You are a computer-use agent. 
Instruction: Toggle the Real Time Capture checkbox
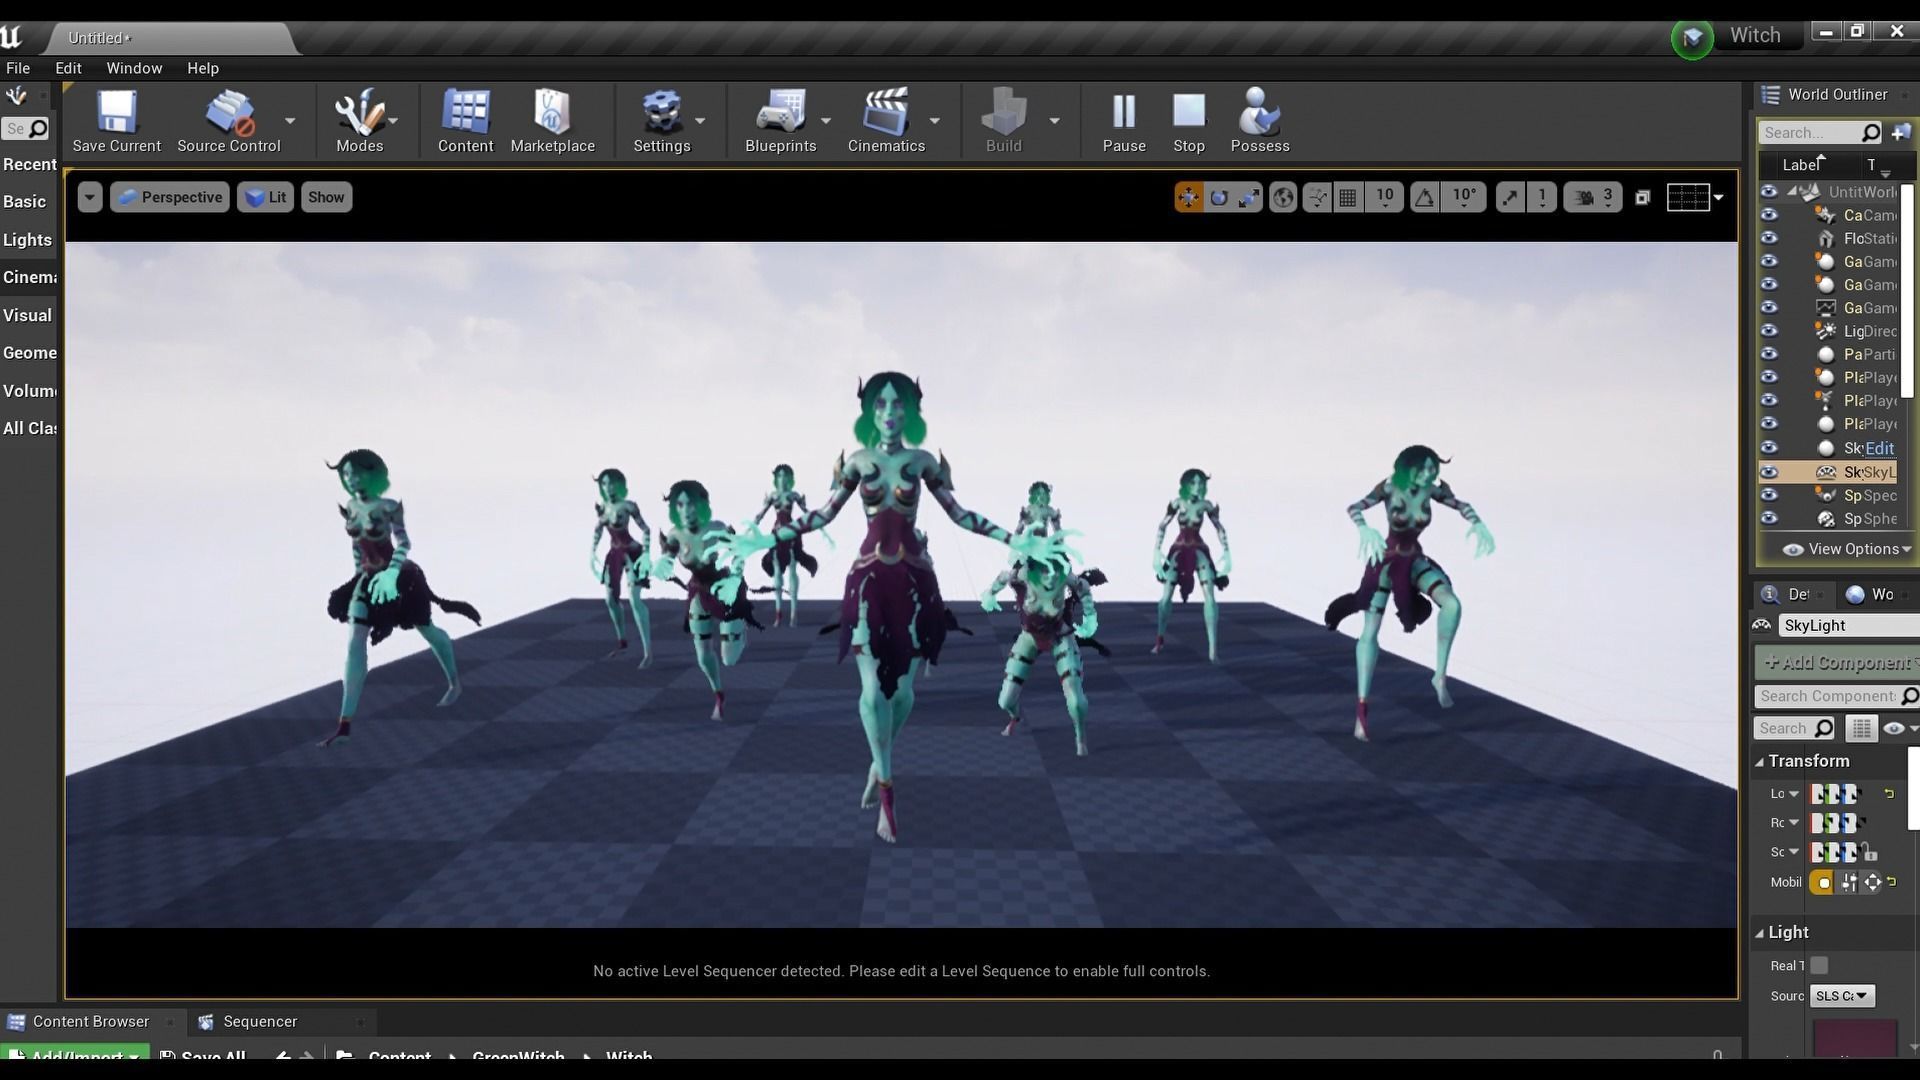tap(1819, 965)
